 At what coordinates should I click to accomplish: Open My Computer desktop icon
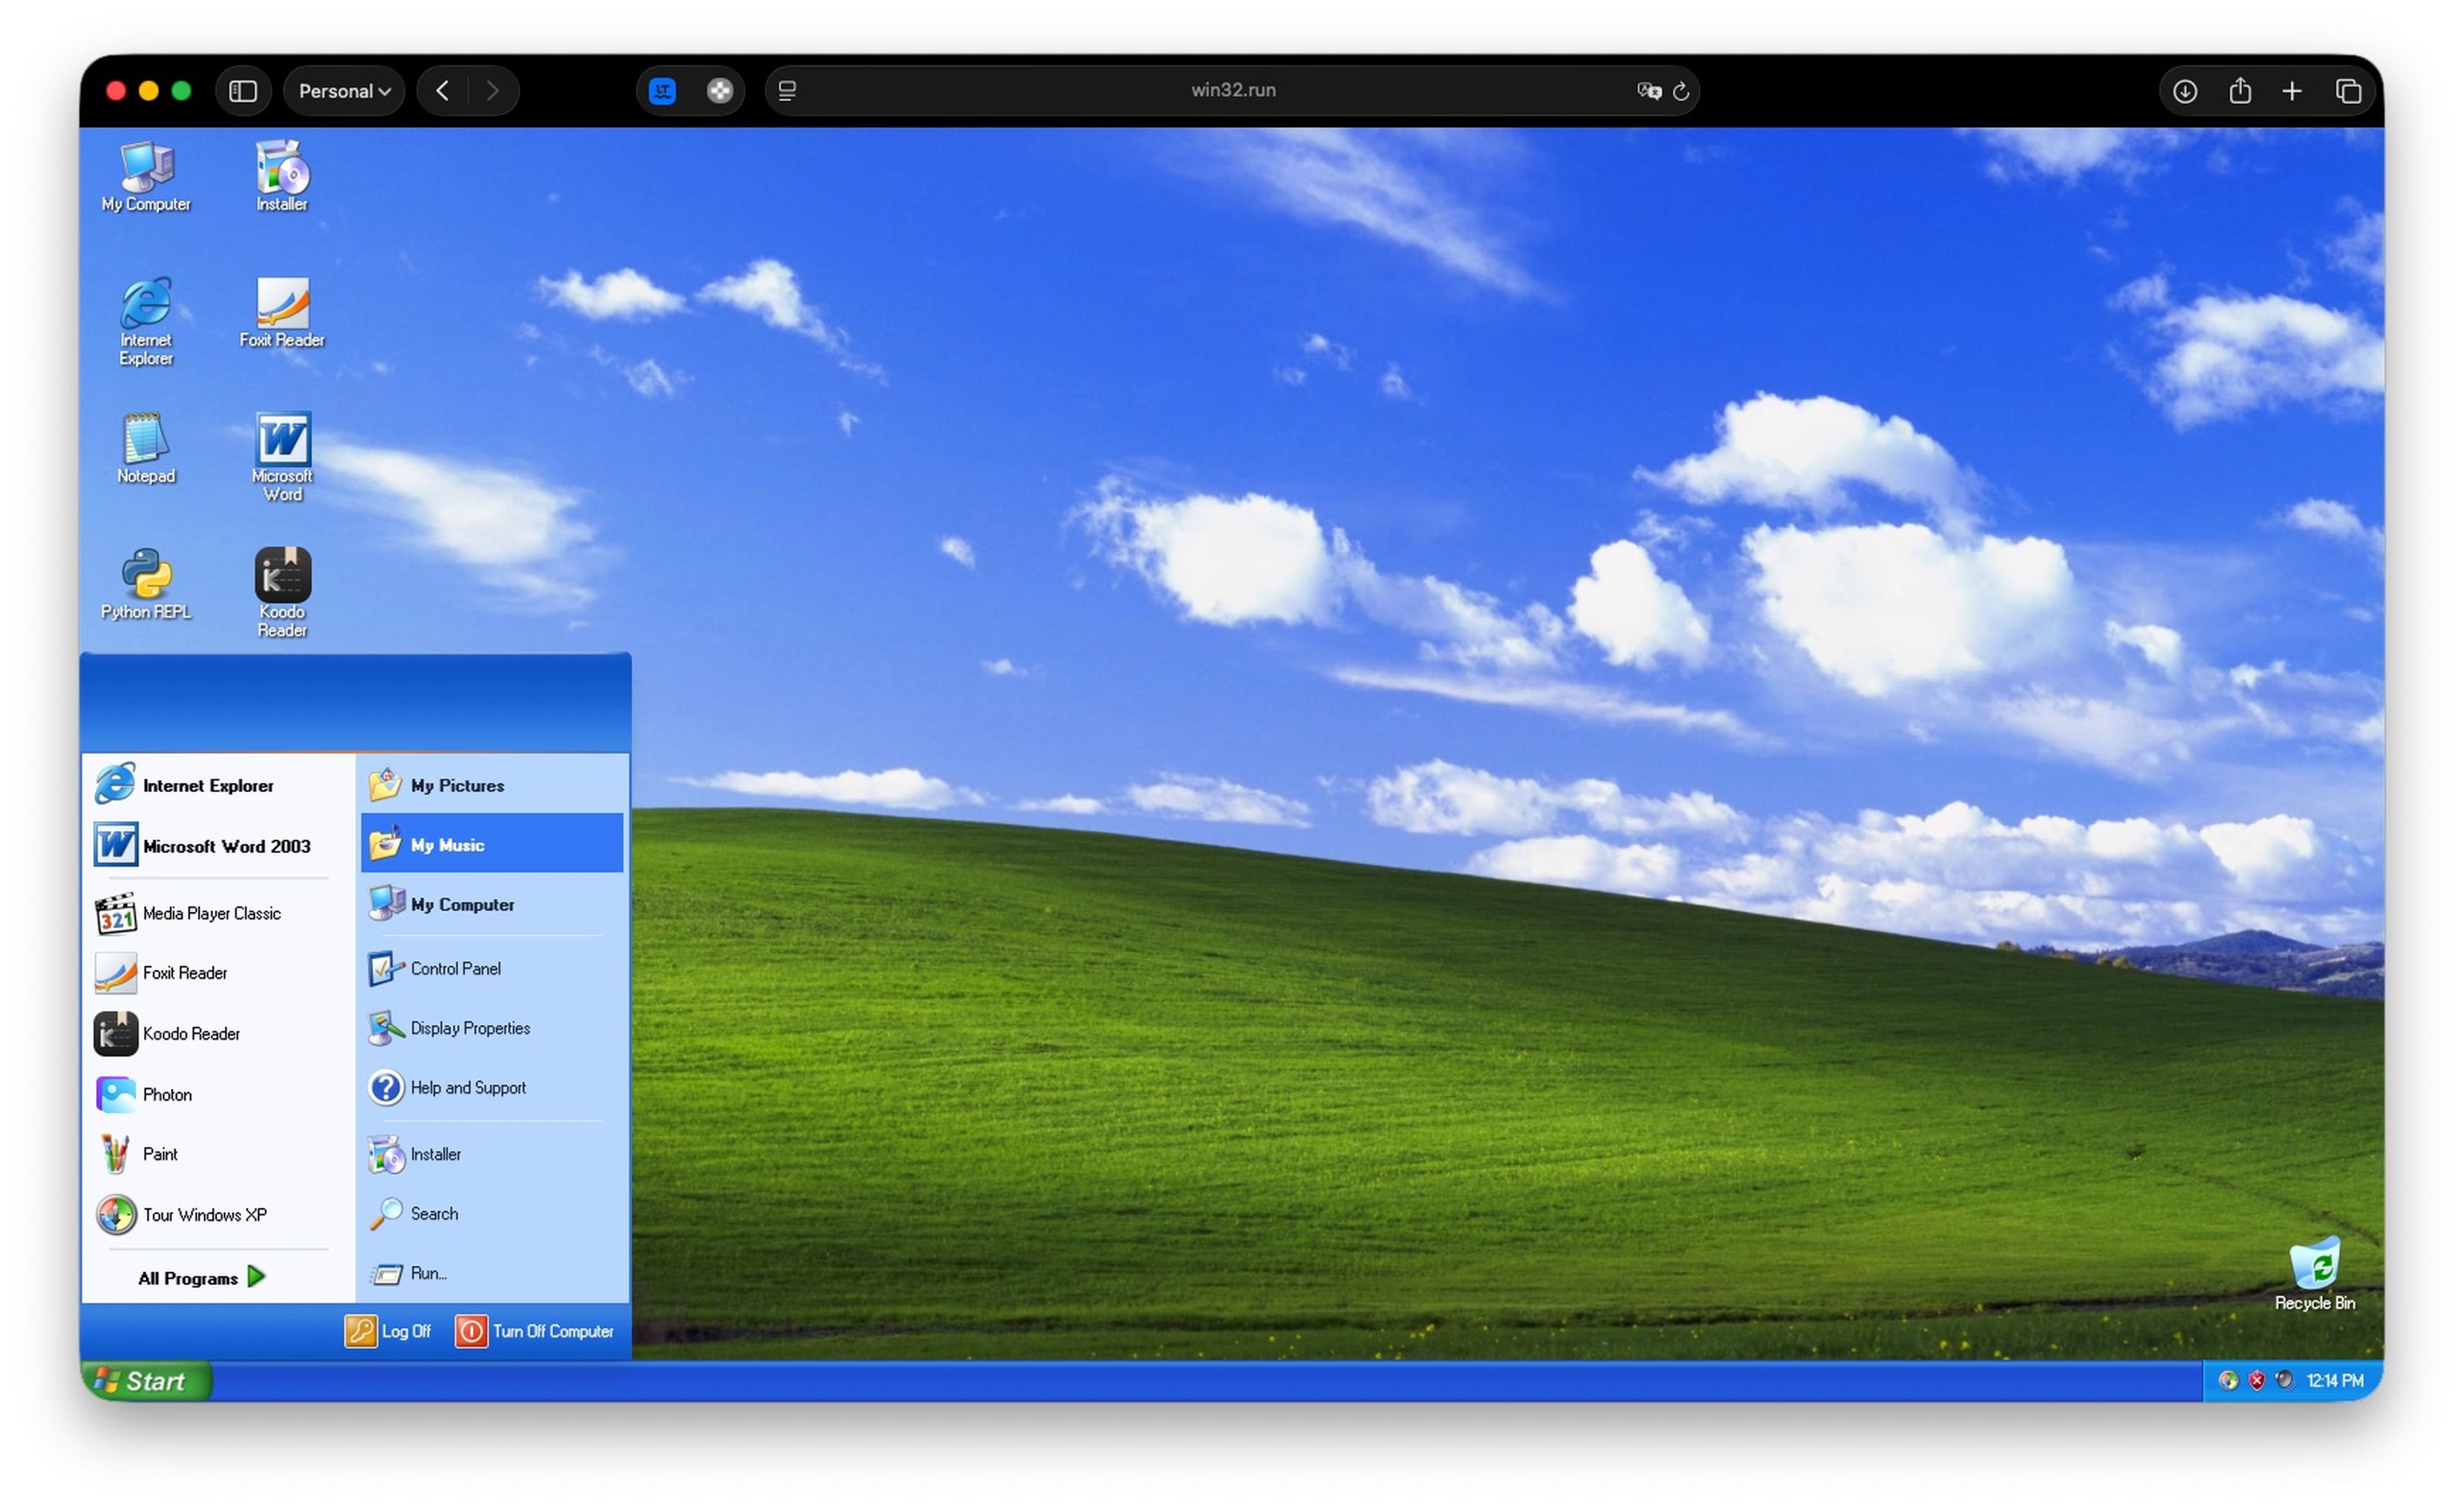point(146,177)
